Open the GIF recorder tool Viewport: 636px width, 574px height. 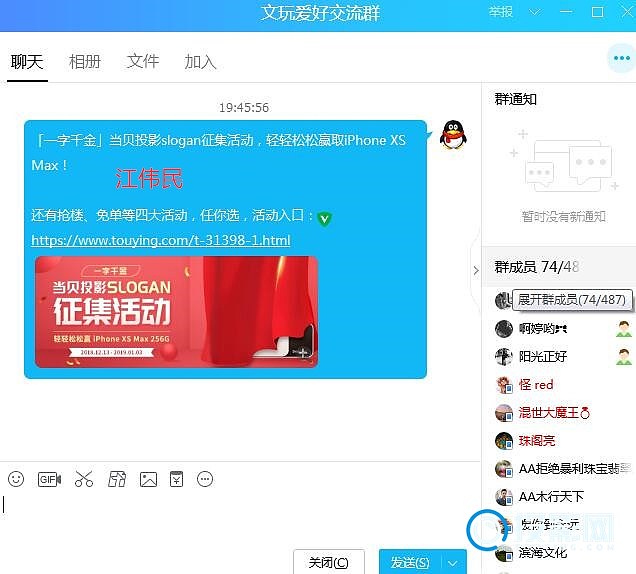pyautogui.click(x=49, y=479)
